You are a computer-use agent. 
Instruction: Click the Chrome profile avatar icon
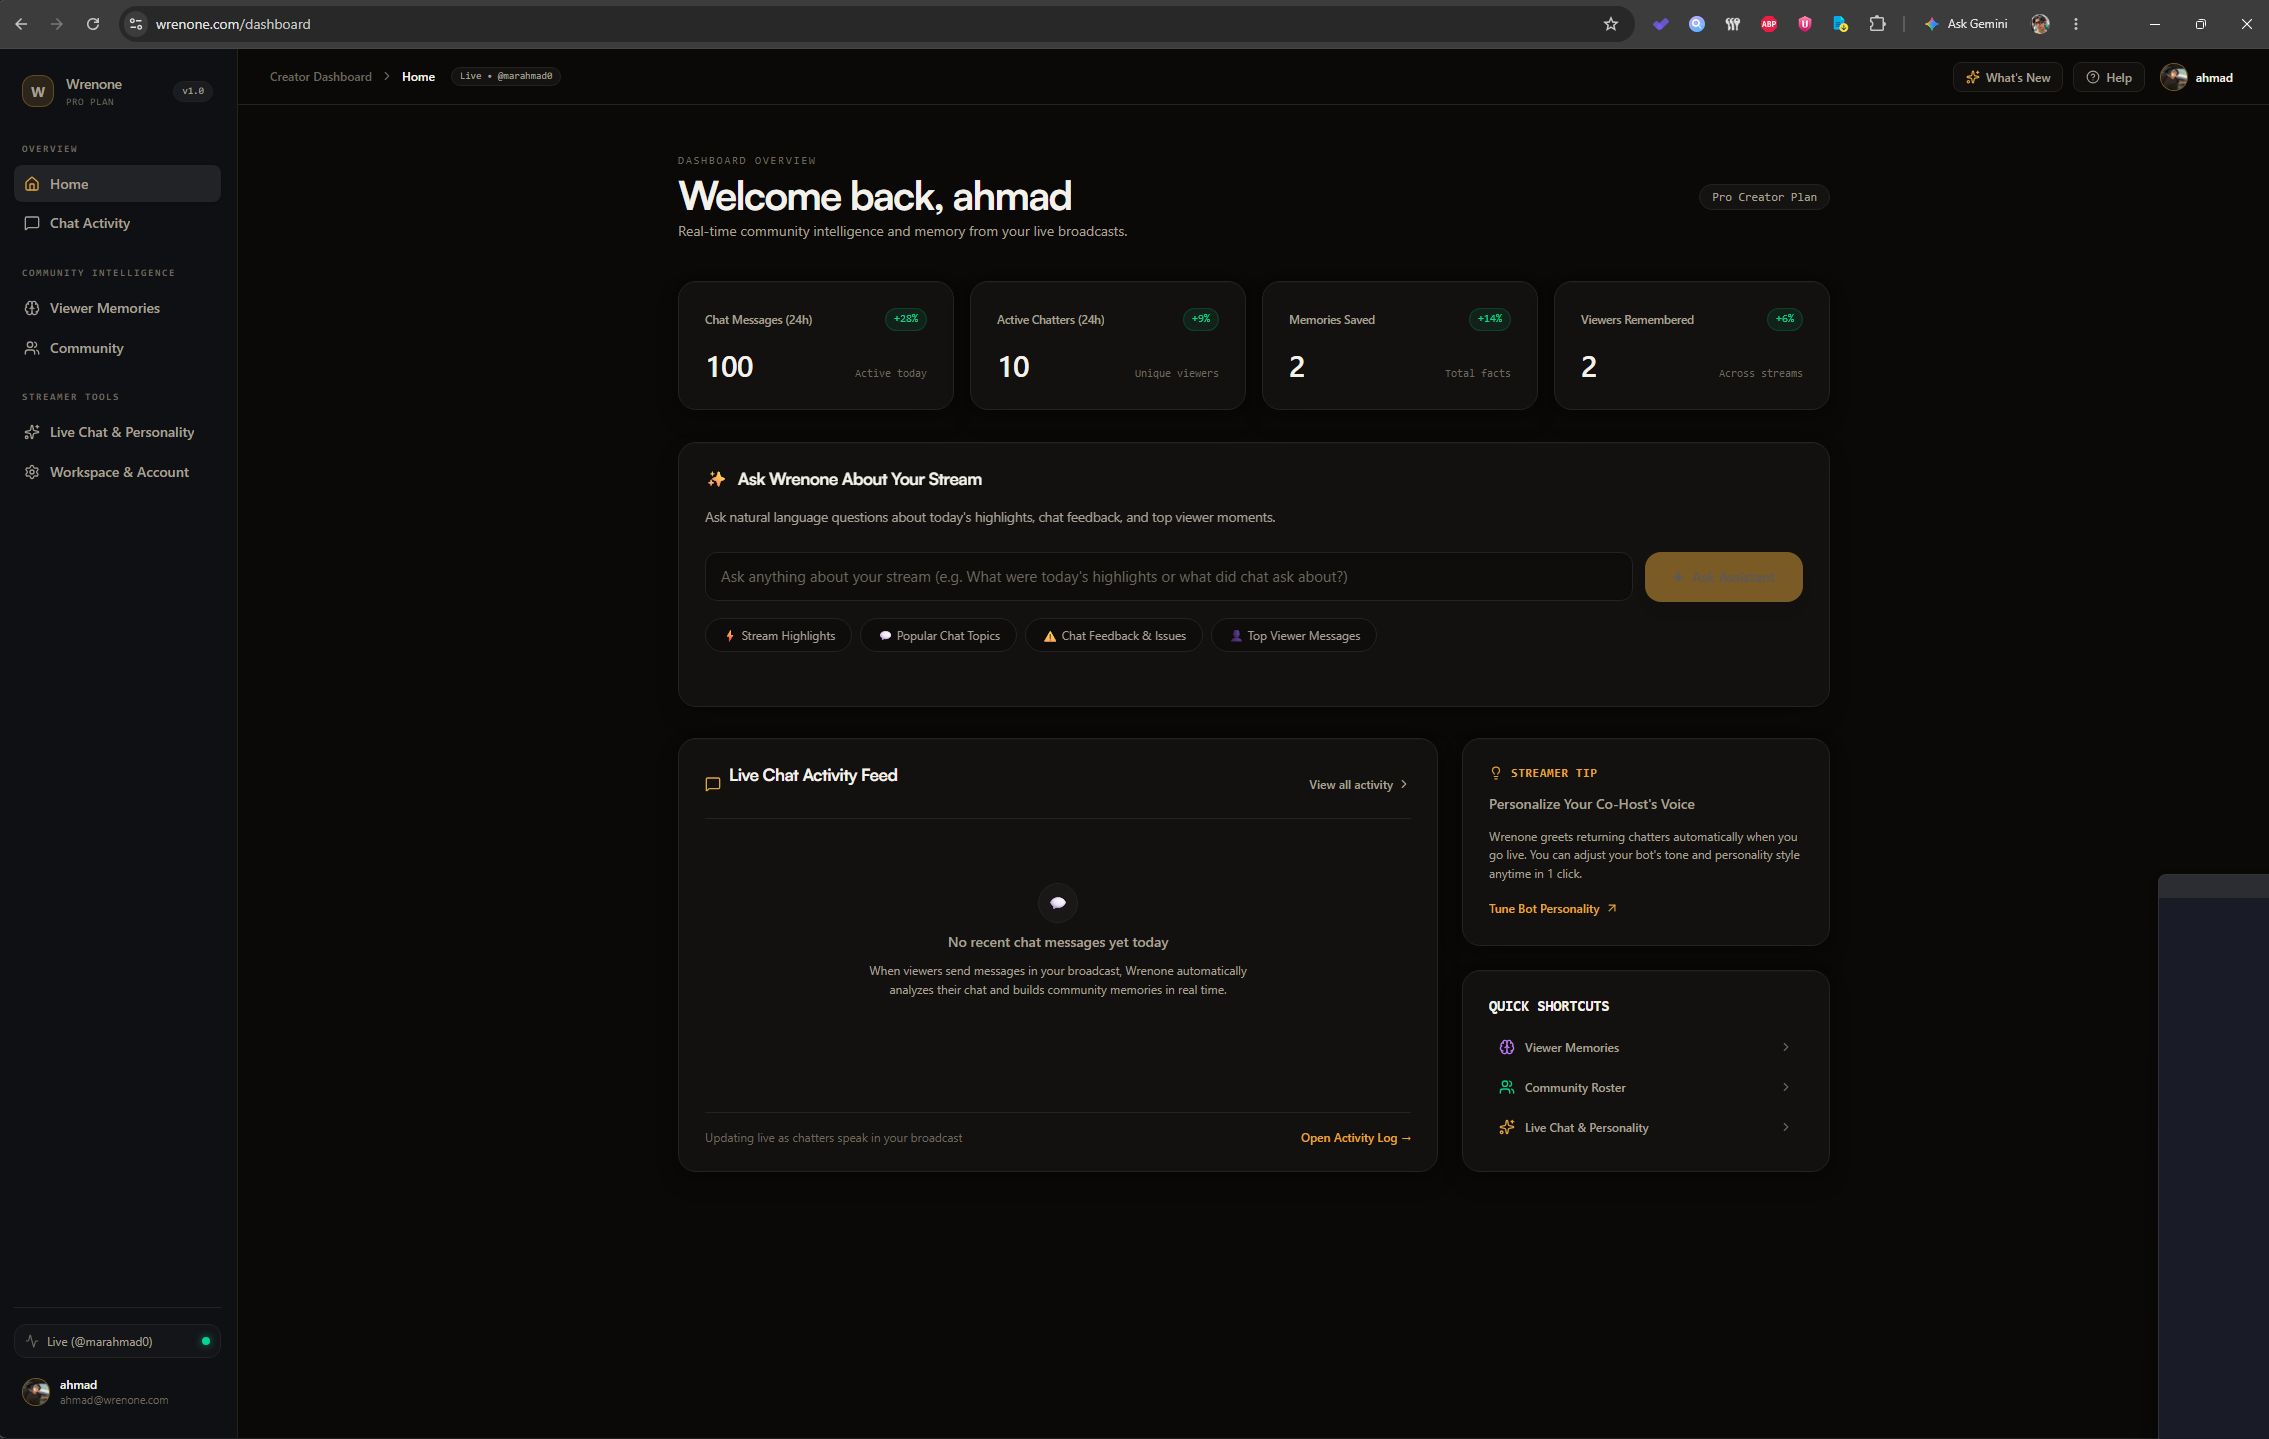pyautogui.click(x=2041, y=24)
